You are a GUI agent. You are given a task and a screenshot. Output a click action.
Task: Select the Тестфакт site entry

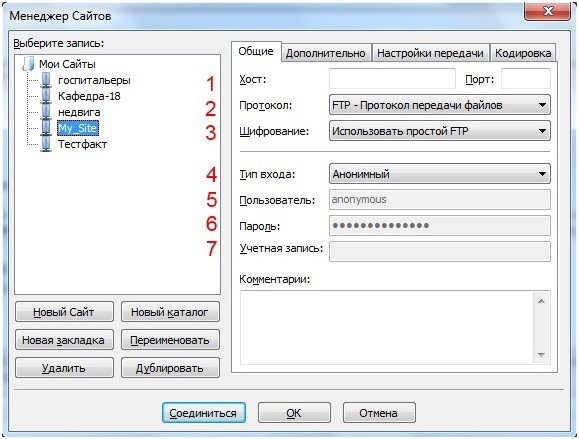coord(82,144)
